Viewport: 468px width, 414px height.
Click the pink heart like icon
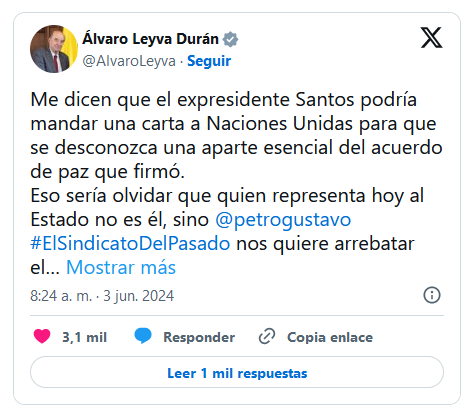coord(42,336)
